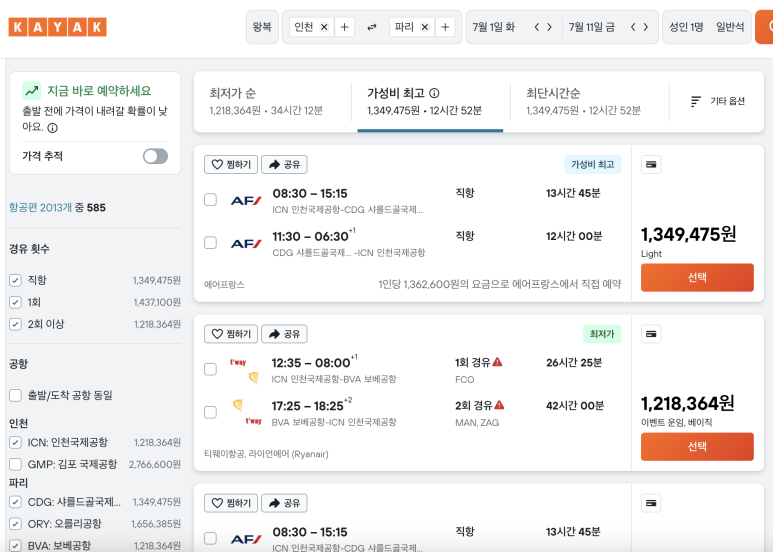The width and height of the screenshot is (773, 552).
Task: Select the 최단시간순 sorting tab
Action: pos(590,102)
